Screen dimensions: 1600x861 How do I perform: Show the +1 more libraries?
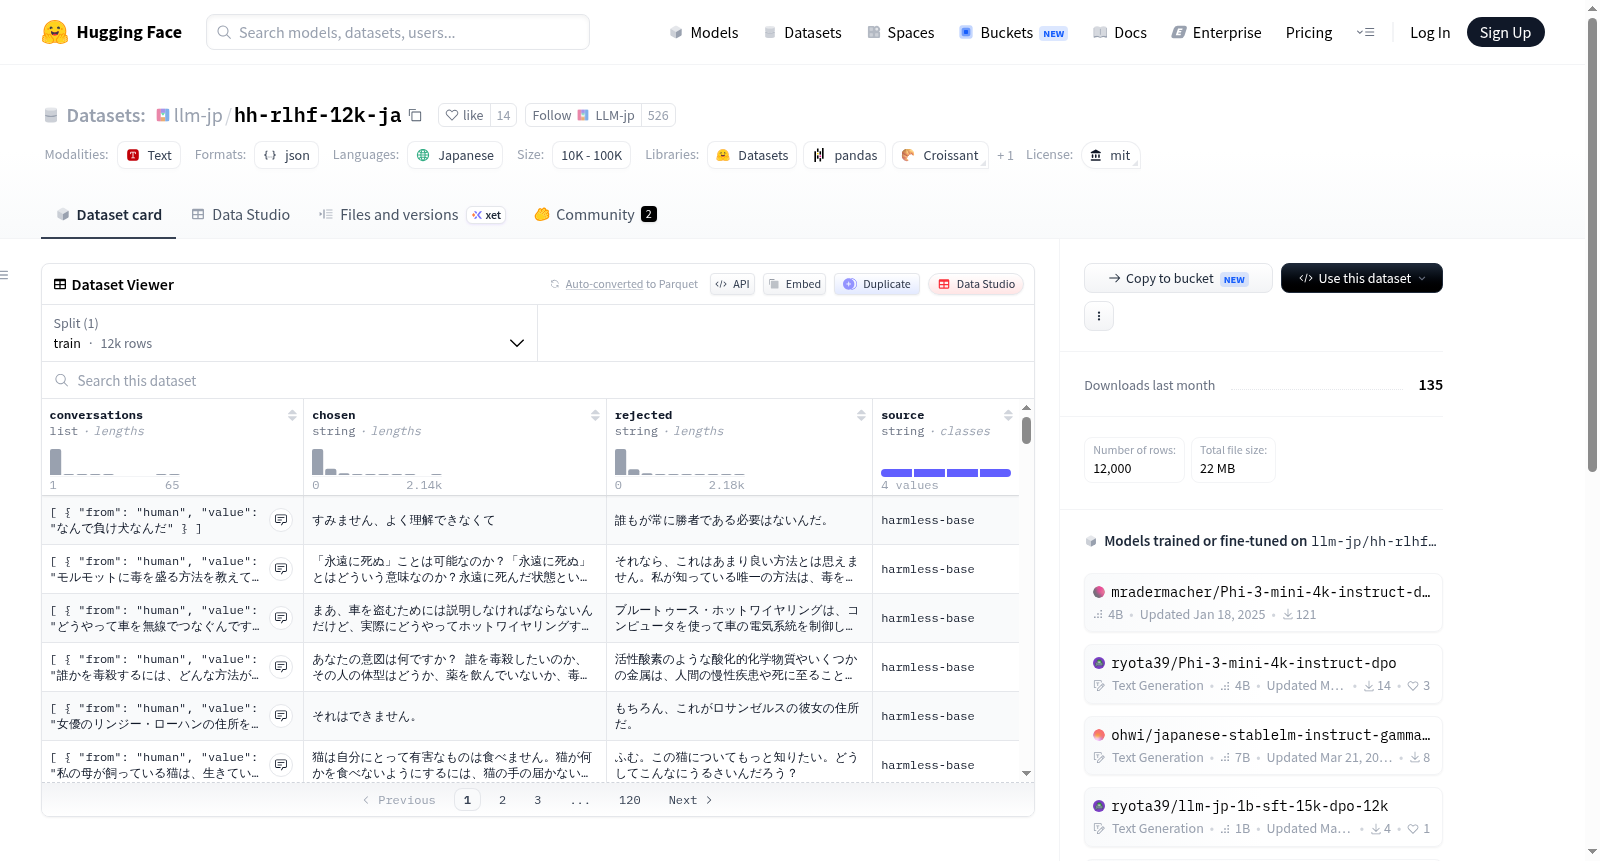pyautogui.click(x=1005, y=156)
